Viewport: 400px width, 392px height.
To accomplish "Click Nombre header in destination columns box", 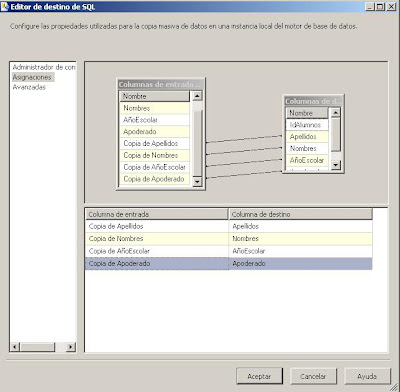I will [307, 113].
